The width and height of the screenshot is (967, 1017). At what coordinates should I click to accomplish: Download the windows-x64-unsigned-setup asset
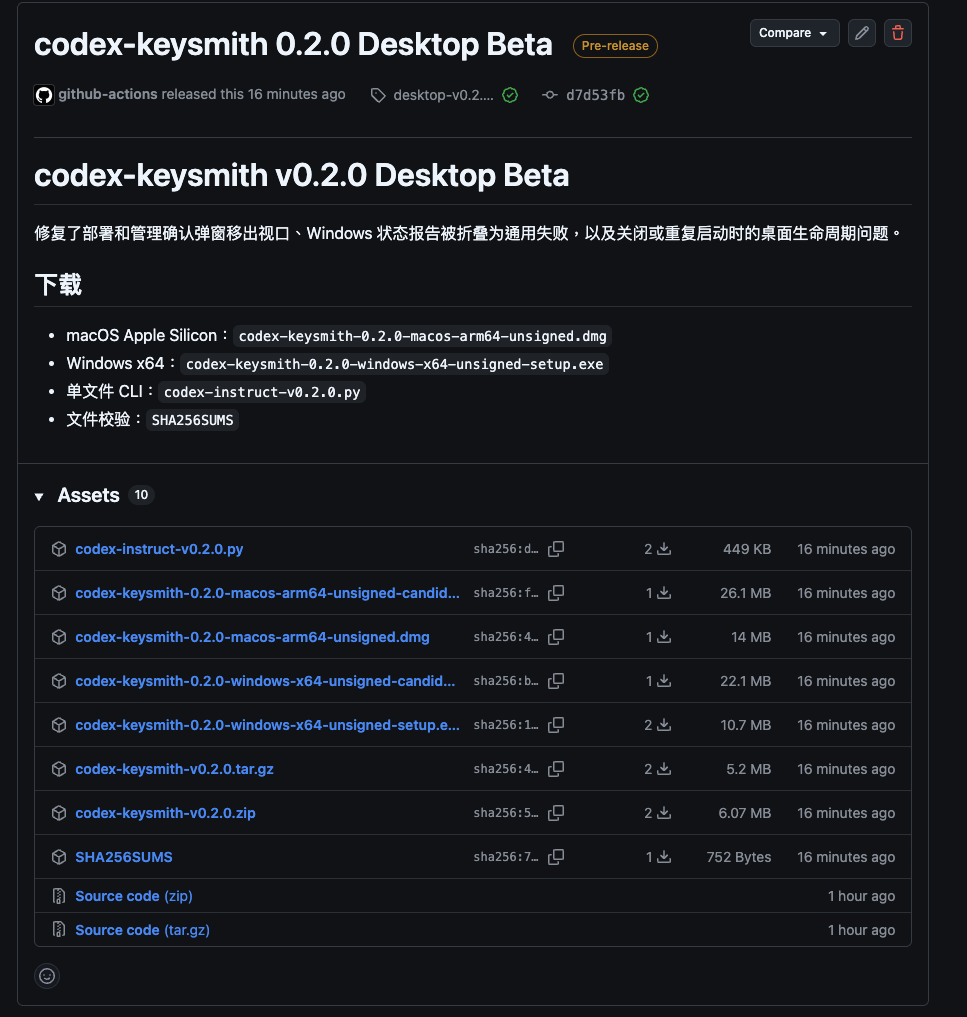click(267, 725)
